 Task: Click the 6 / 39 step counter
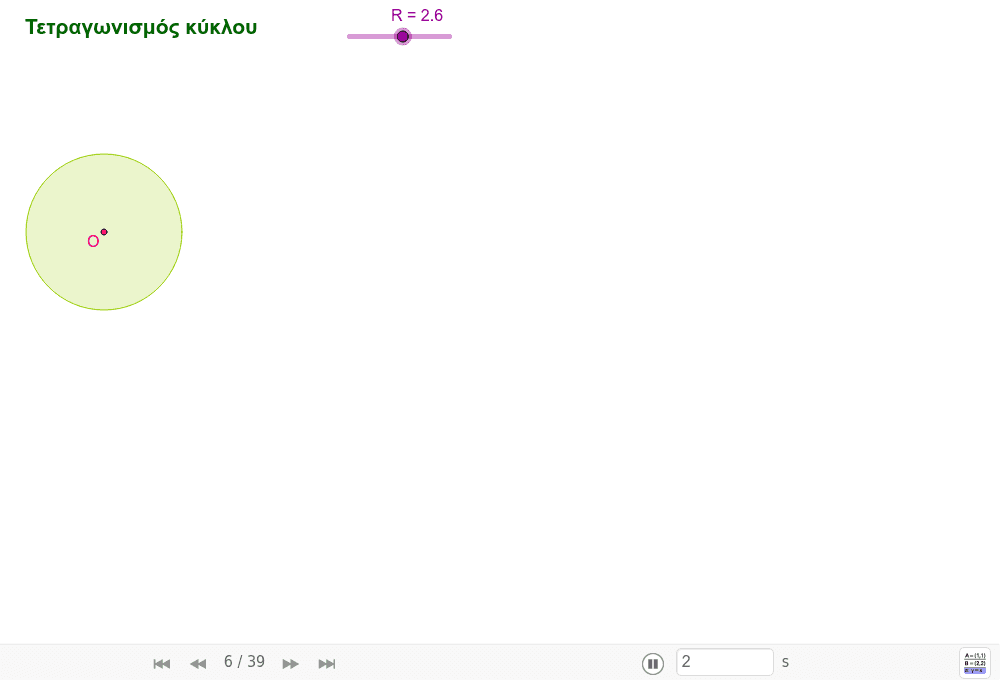[244, 662]
